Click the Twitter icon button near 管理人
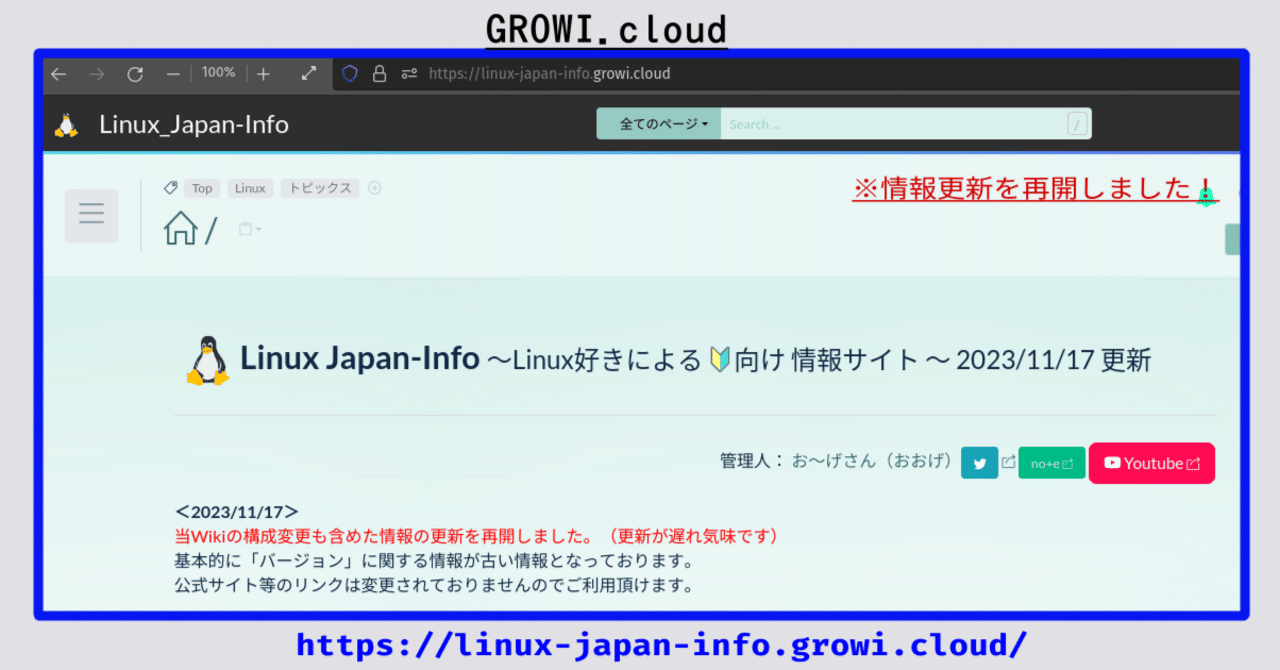 [x=979, y=462]
